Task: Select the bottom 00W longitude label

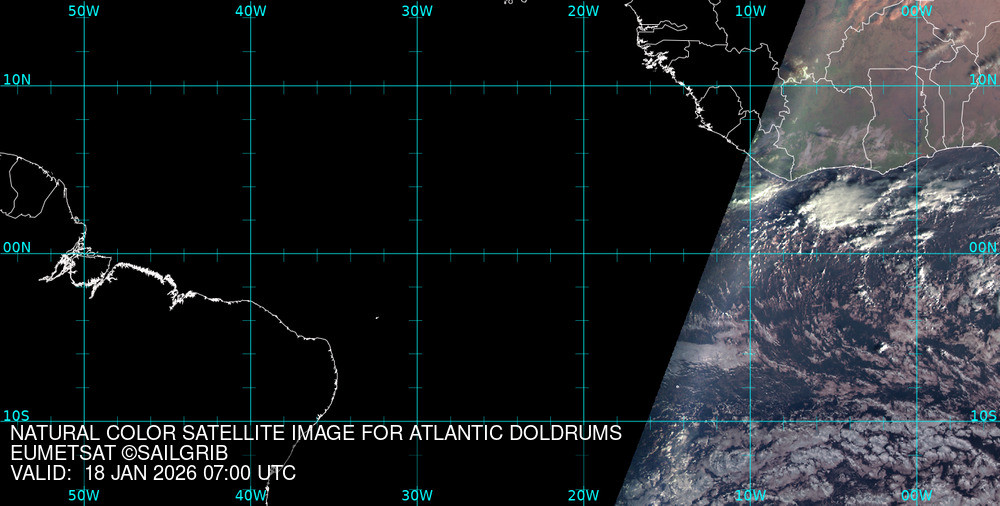Action: 916,495
